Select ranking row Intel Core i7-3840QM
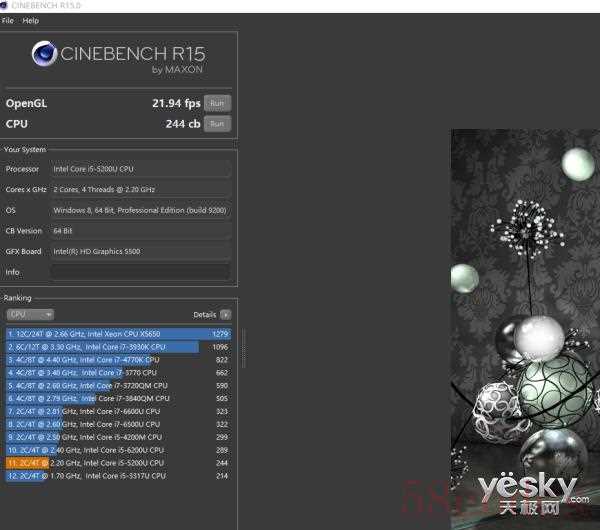Viewport: 600px width, 530px height. 118,399
